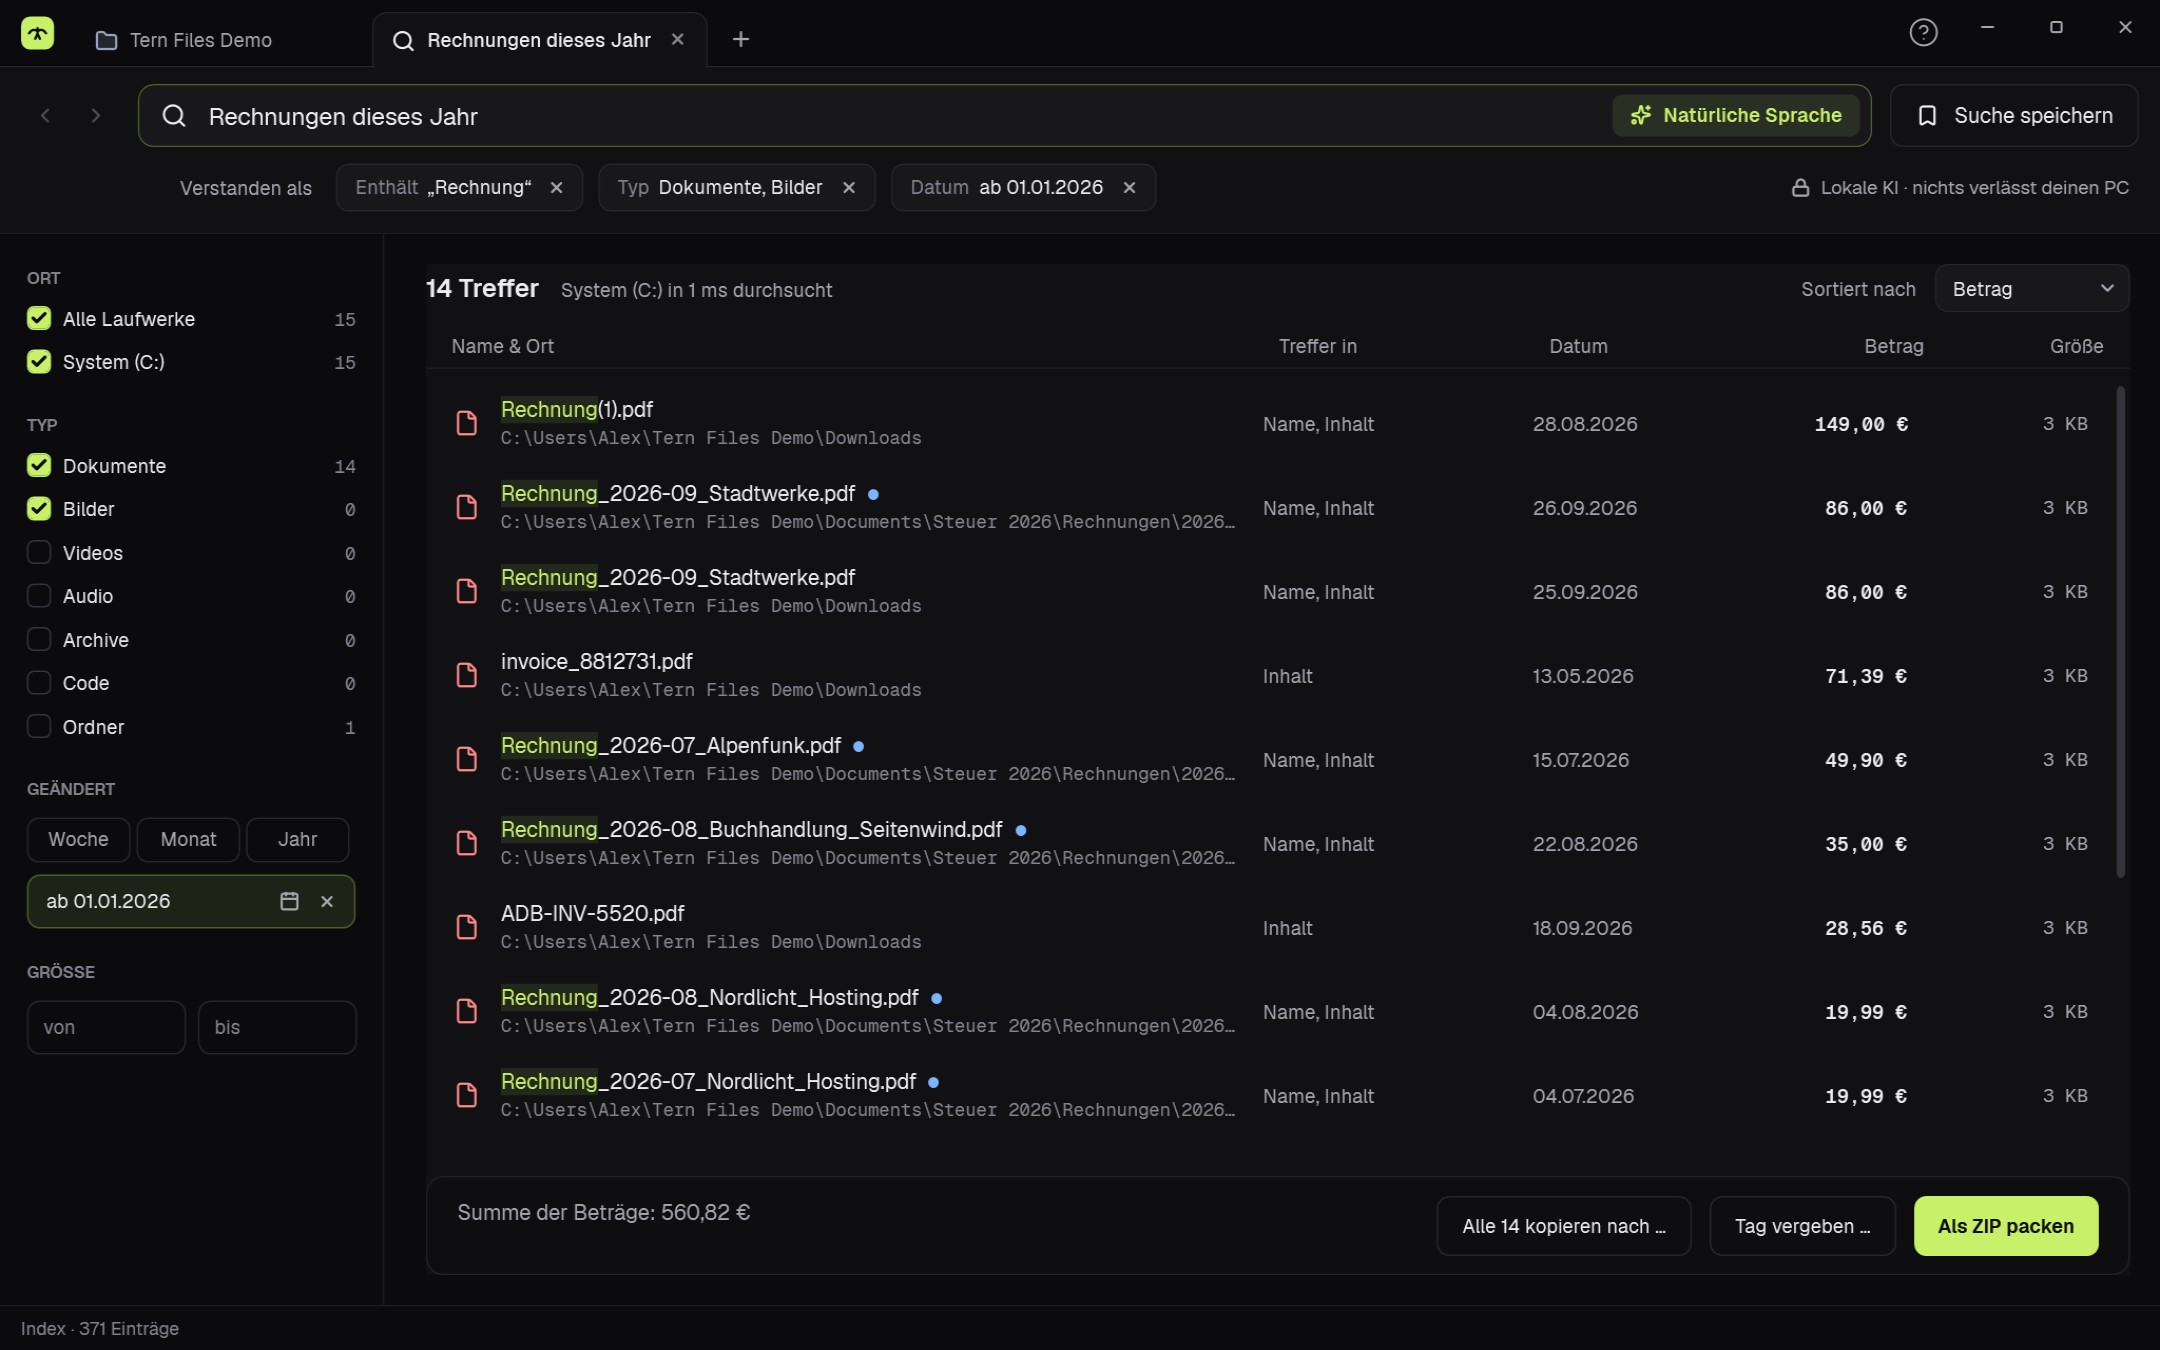Click the Größe von input field
The width and height of the screenshot is (2160, 1350).
point(106,1027)
